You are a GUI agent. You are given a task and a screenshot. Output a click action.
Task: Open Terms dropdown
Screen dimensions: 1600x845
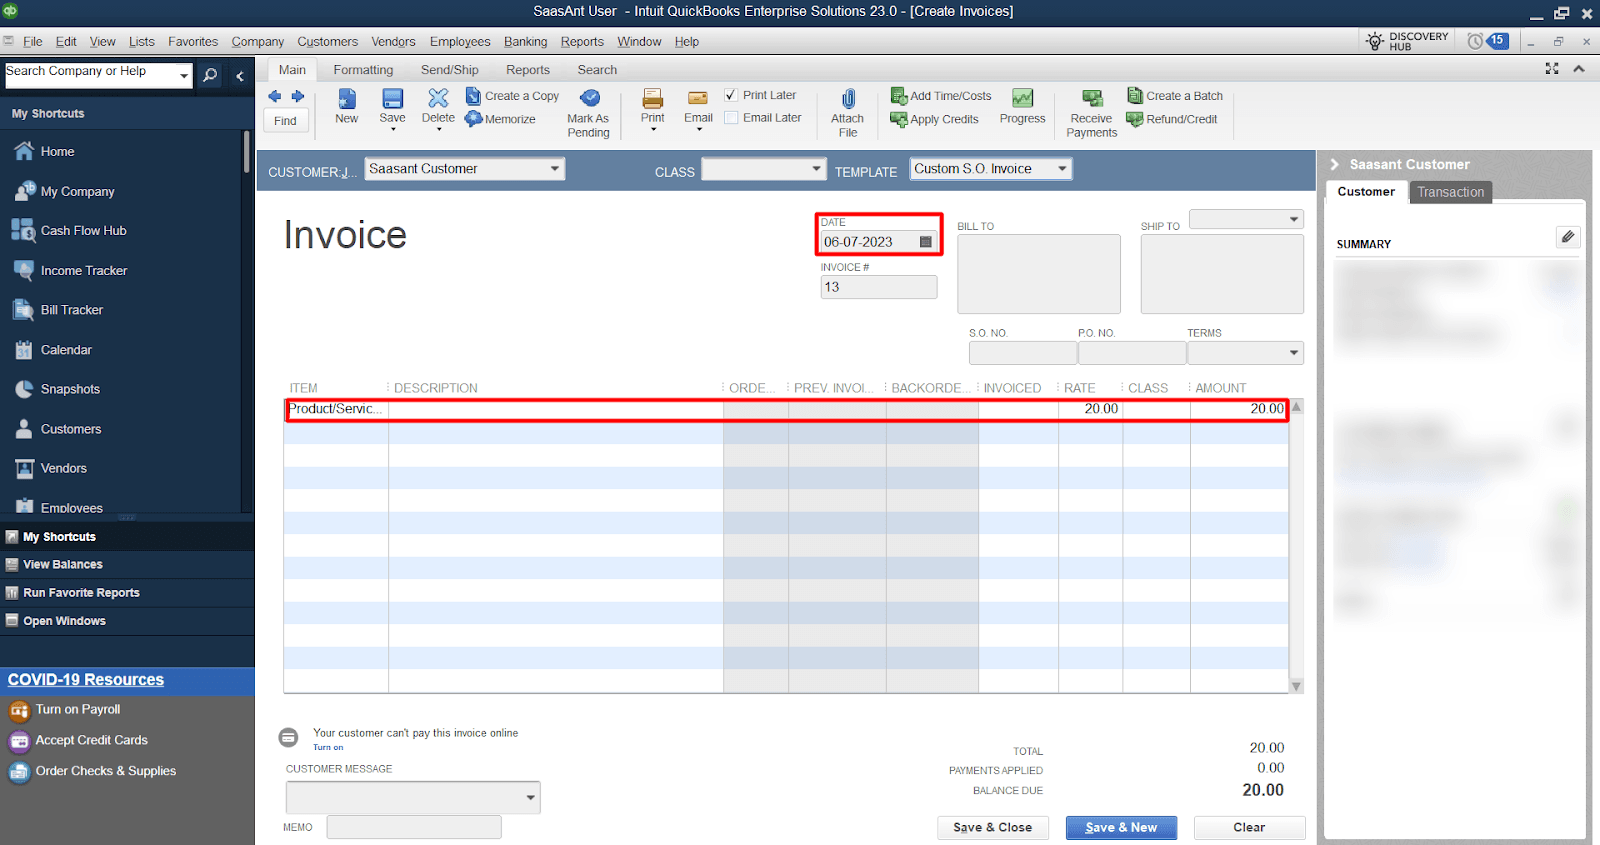tap(1294, 353)
